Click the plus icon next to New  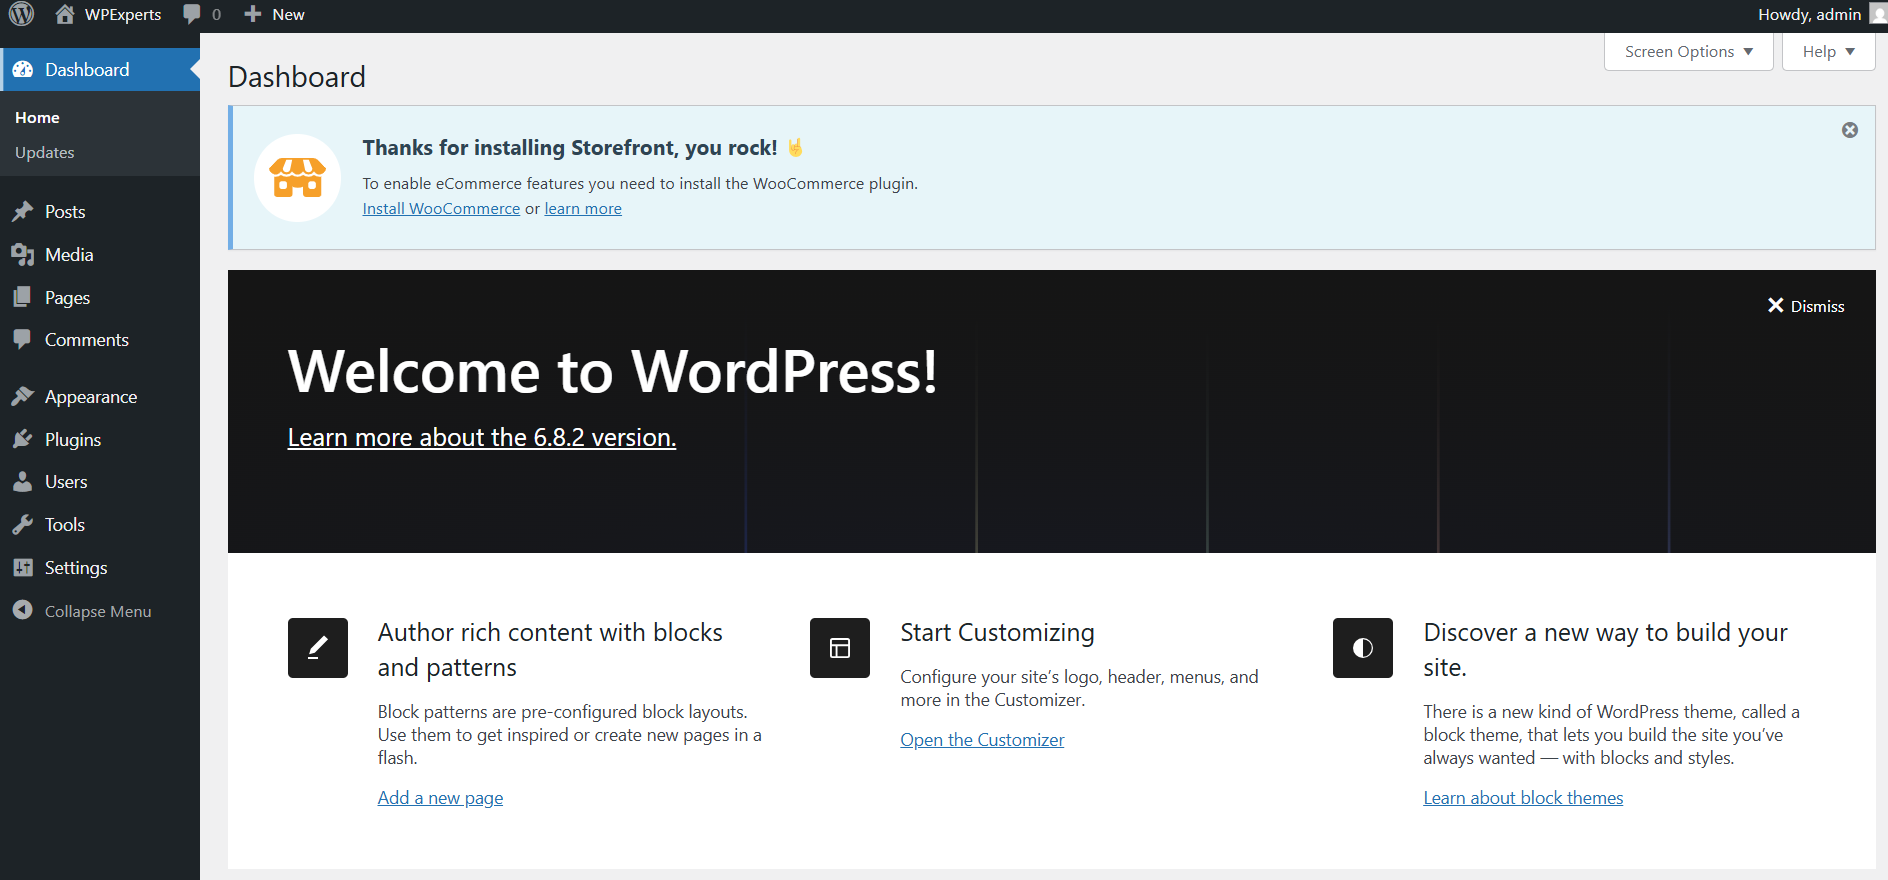click(253, 14)
